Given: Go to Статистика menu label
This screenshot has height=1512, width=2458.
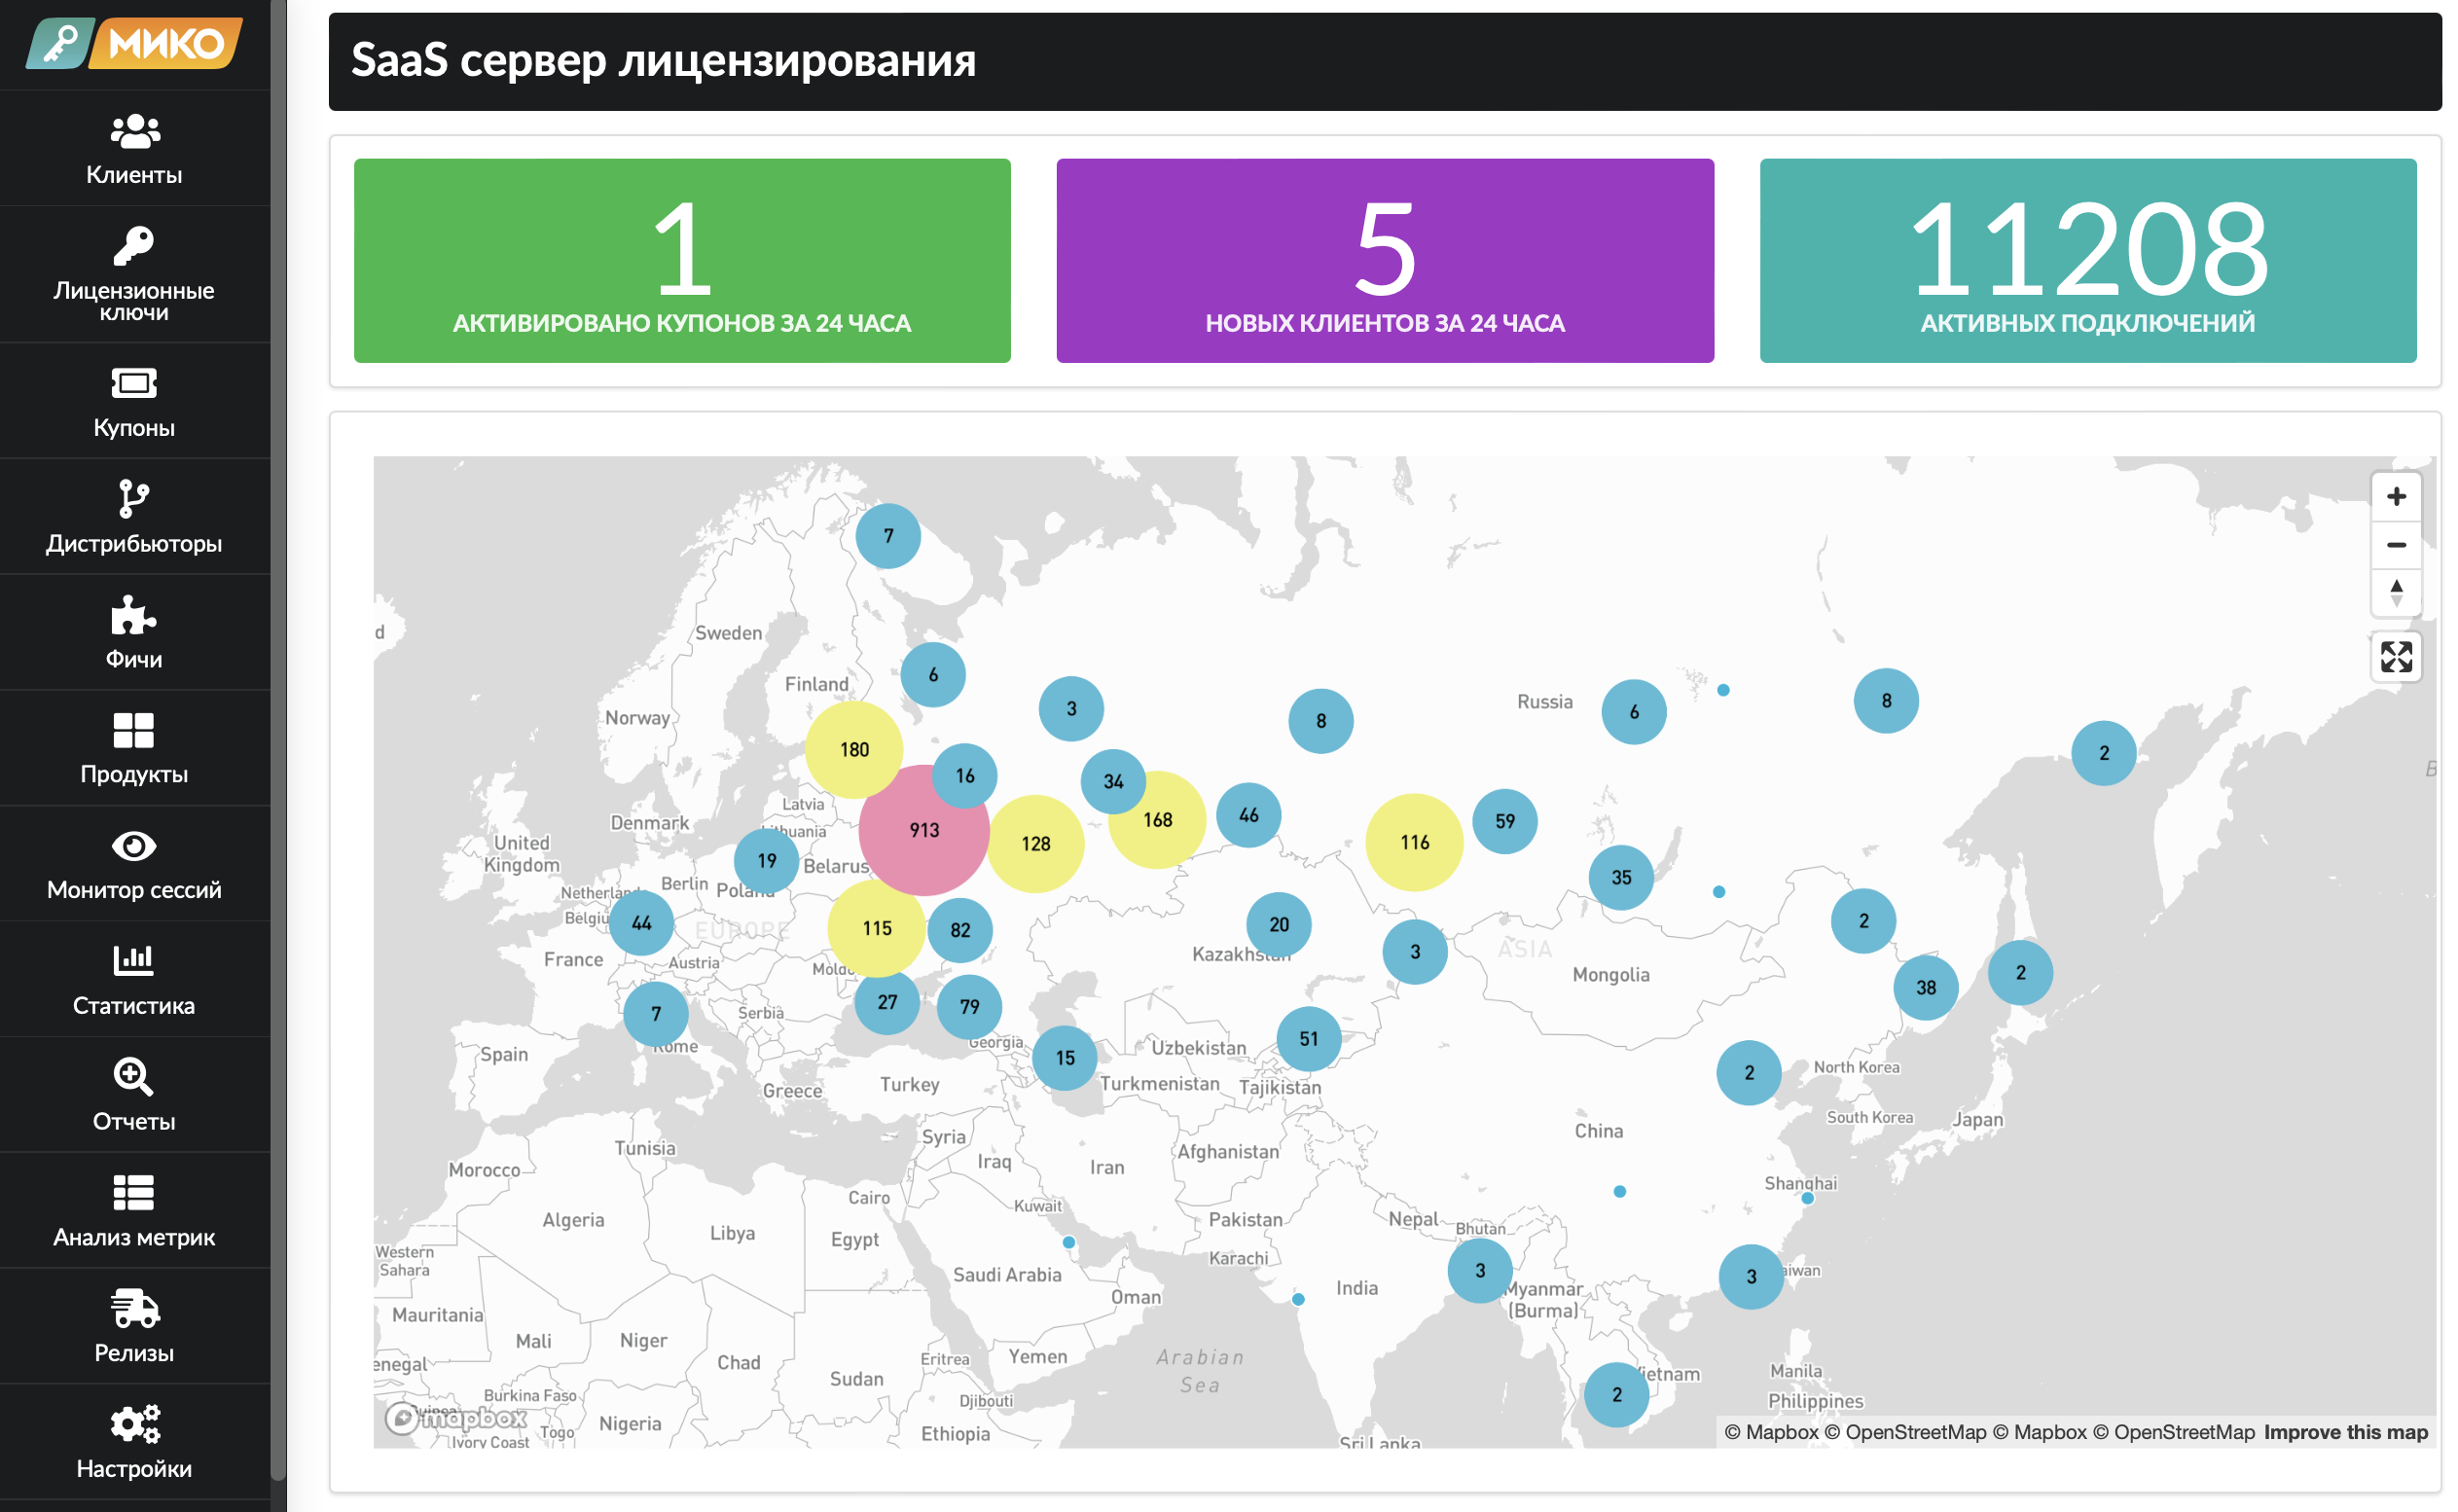Looking at the screenshot, I should 134,1006.
